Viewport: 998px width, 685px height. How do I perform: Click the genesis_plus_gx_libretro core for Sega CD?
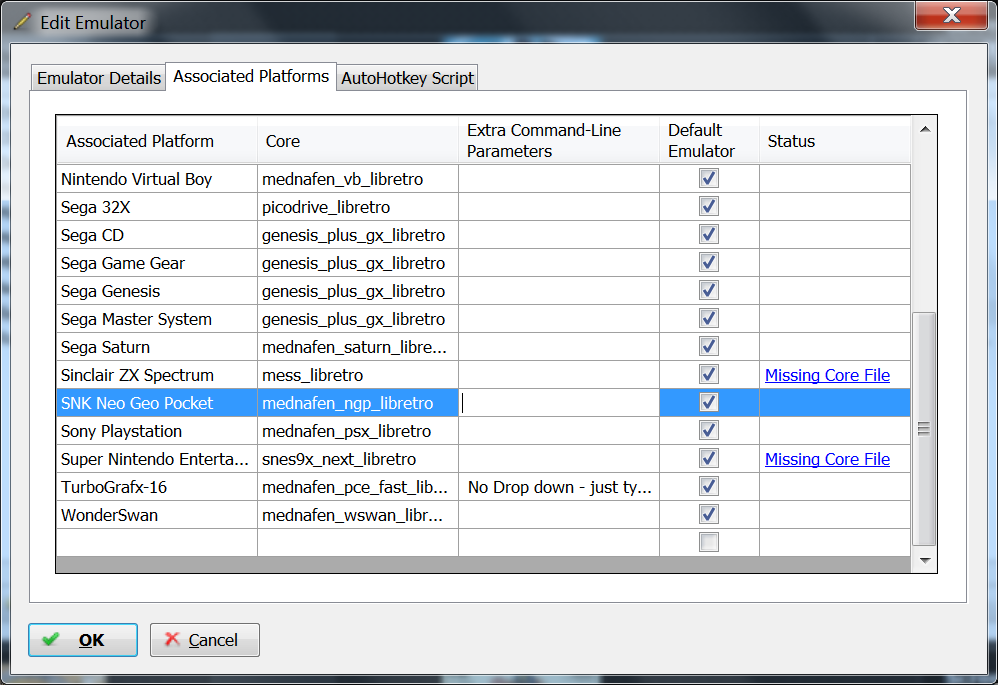point(358,235)
